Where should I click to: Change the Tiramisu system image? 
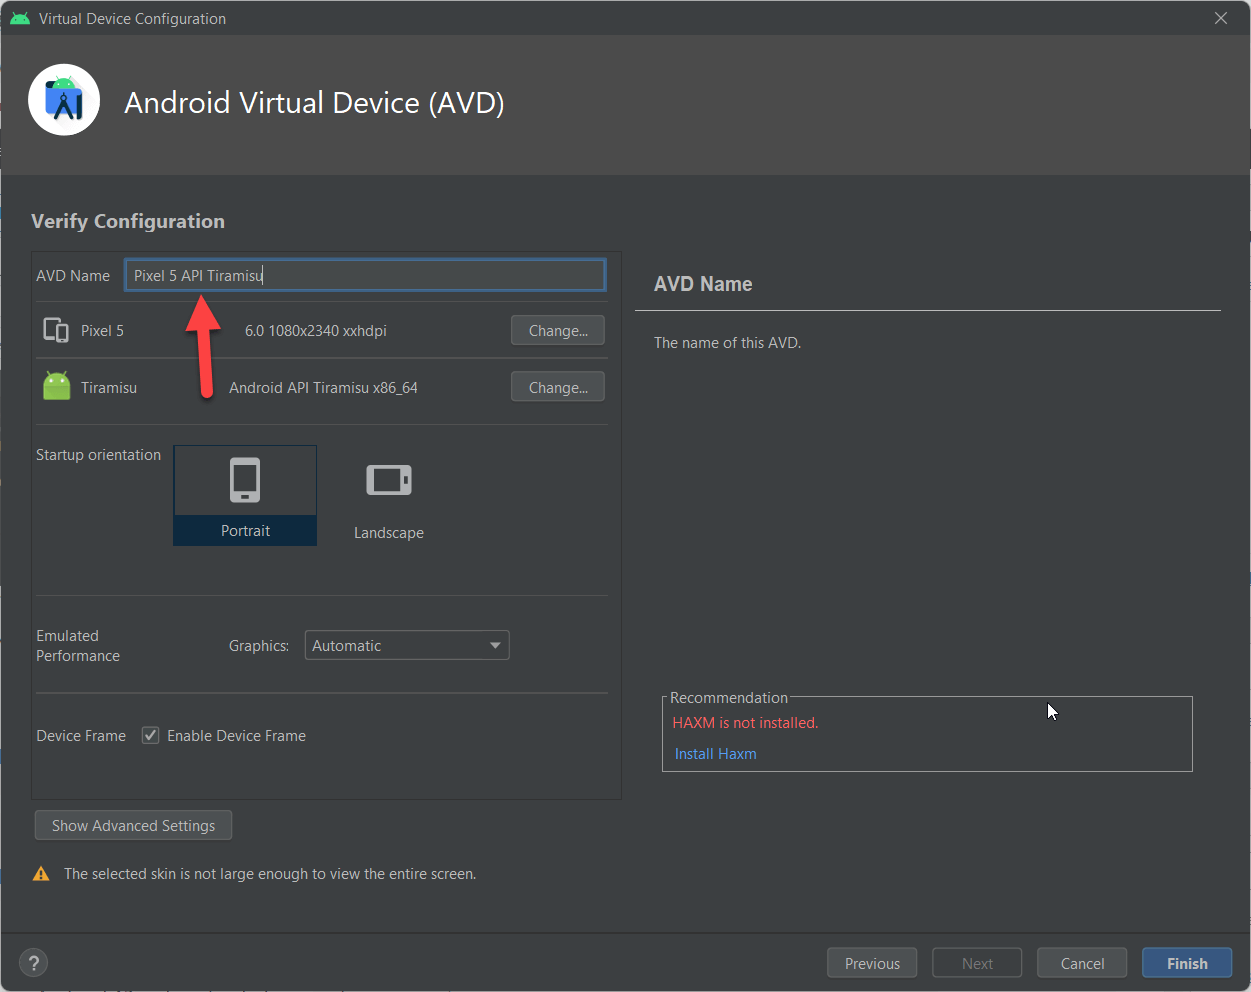pos(557,388)
